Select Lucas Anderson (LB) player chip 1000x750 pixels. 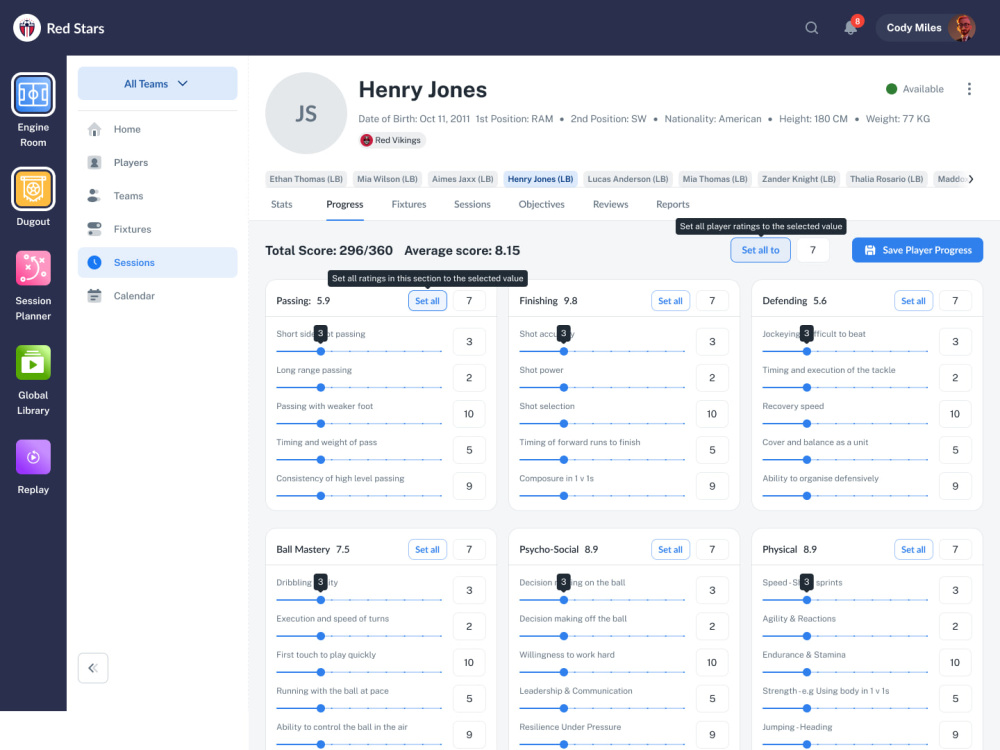pos(628,179)
